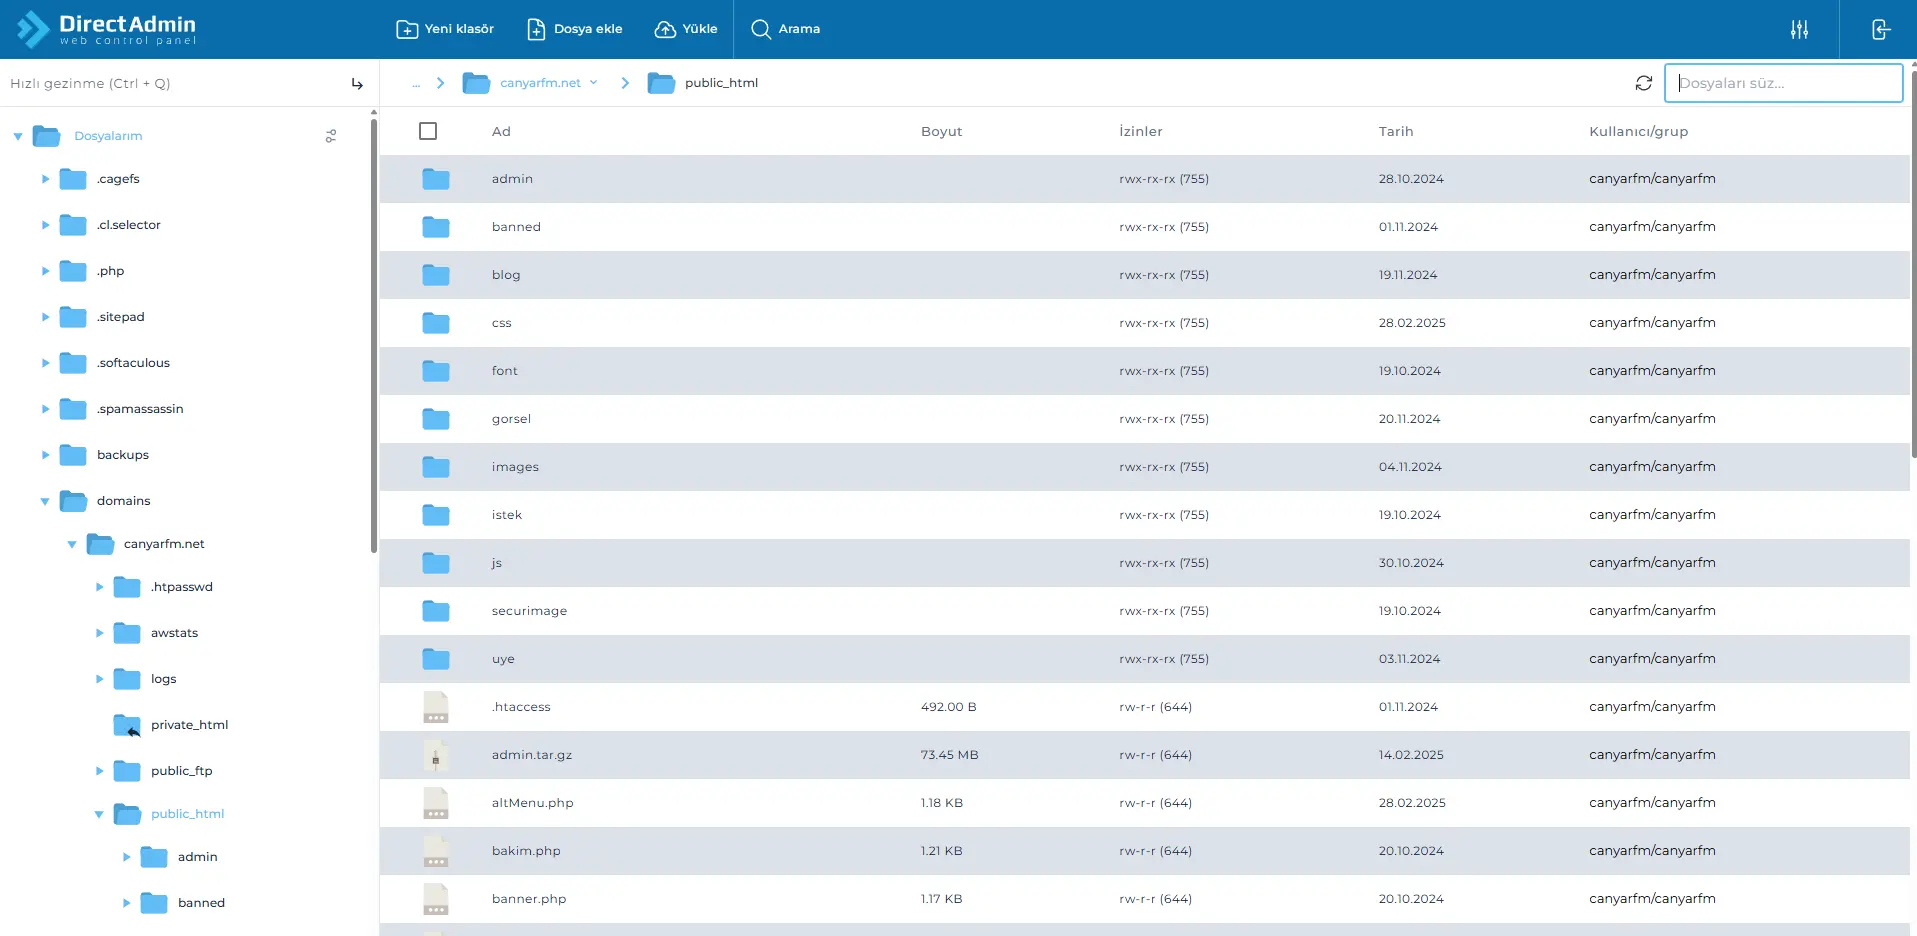Sort files by the Boyut column
Image resolution: width=1917 pixels, height=936 pixels.
940,131
